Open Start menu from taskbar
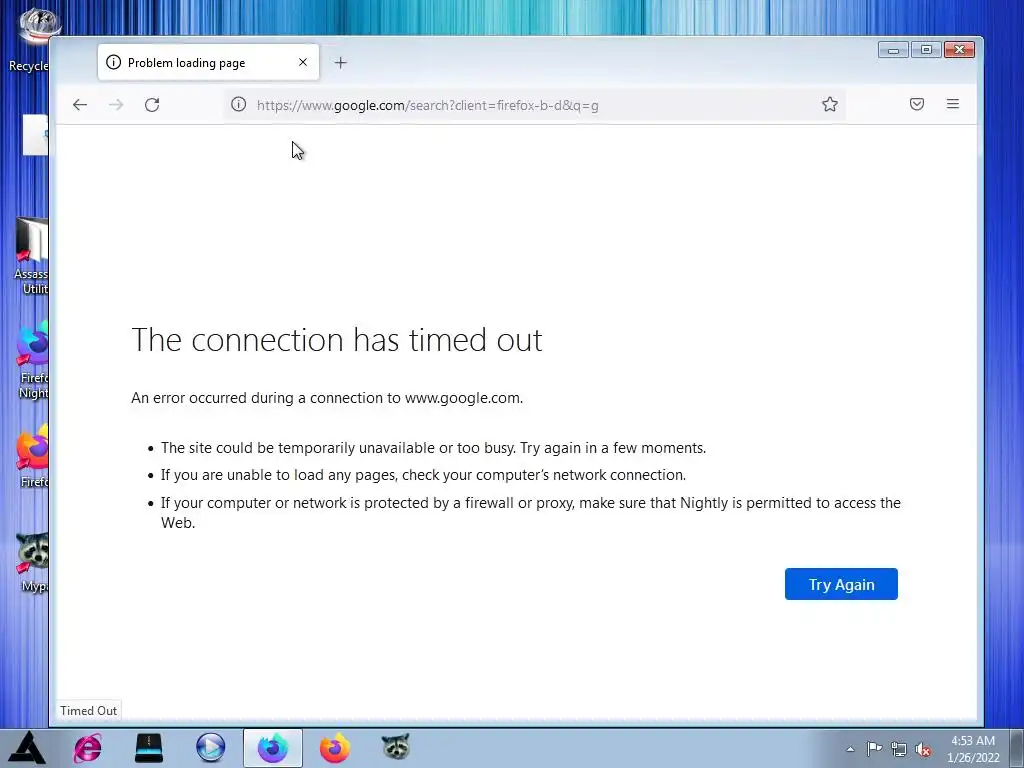Screen dimensions: 1024x768 (x=27, y=748)
